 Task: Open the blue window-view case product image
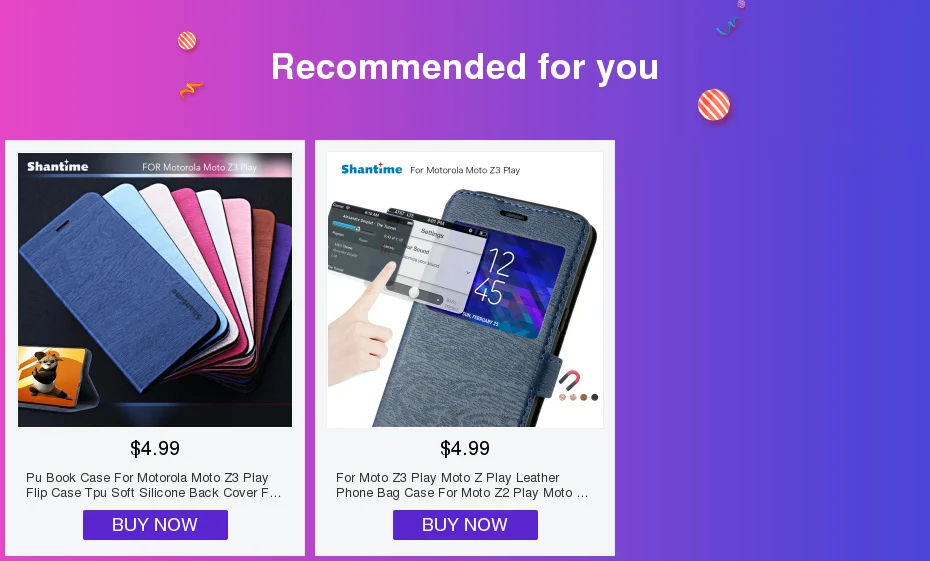(x=465, y=290)
